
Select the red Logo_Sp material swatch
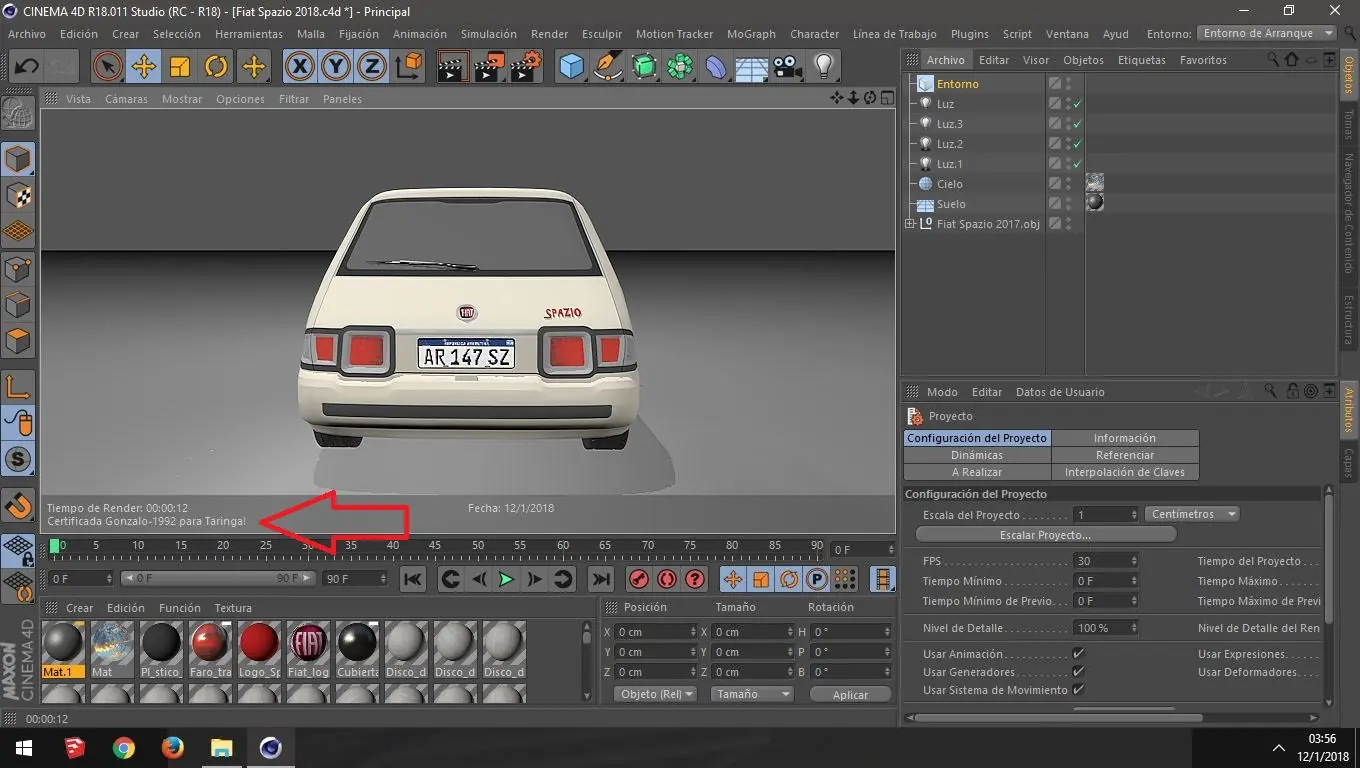[259, 644]
